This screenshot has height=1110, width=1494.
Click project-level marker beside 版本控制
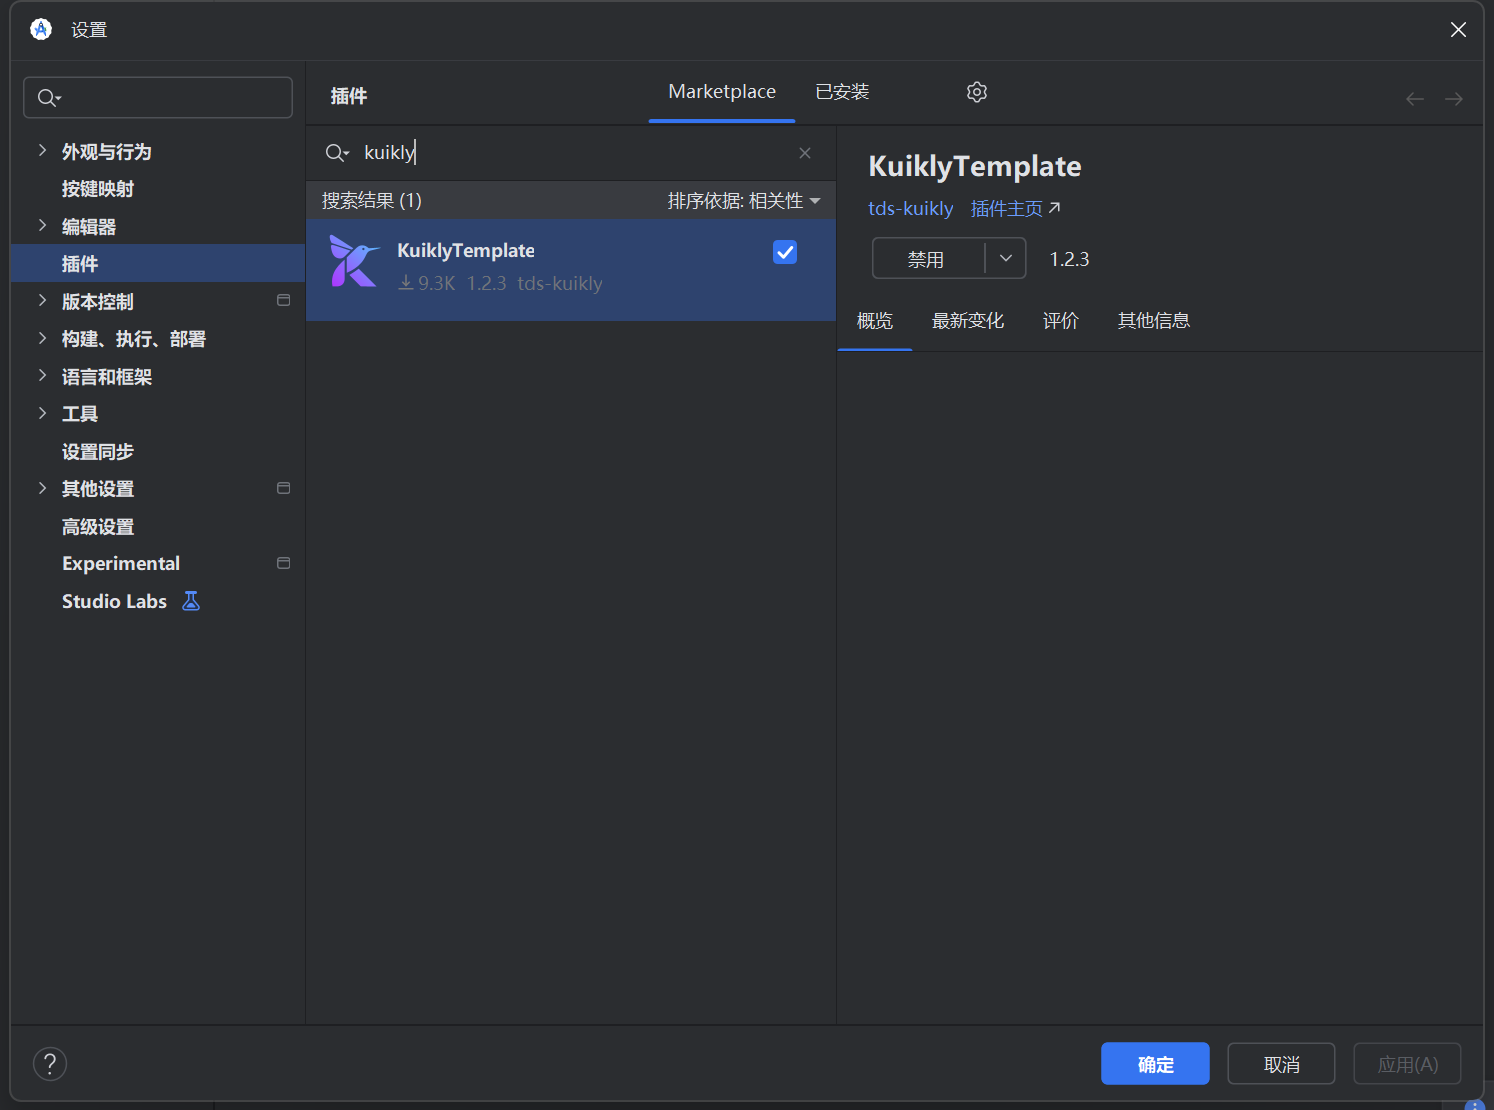click(284, 300)
